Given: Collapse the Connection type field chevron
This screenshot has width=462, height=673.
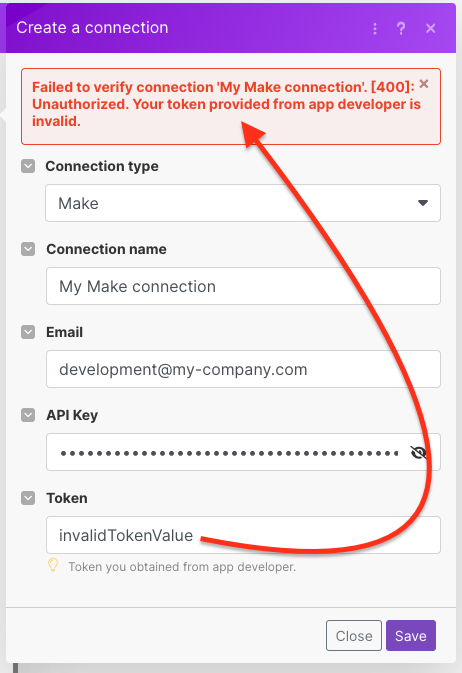Looking at the screenshot, I should click(28, 166).
